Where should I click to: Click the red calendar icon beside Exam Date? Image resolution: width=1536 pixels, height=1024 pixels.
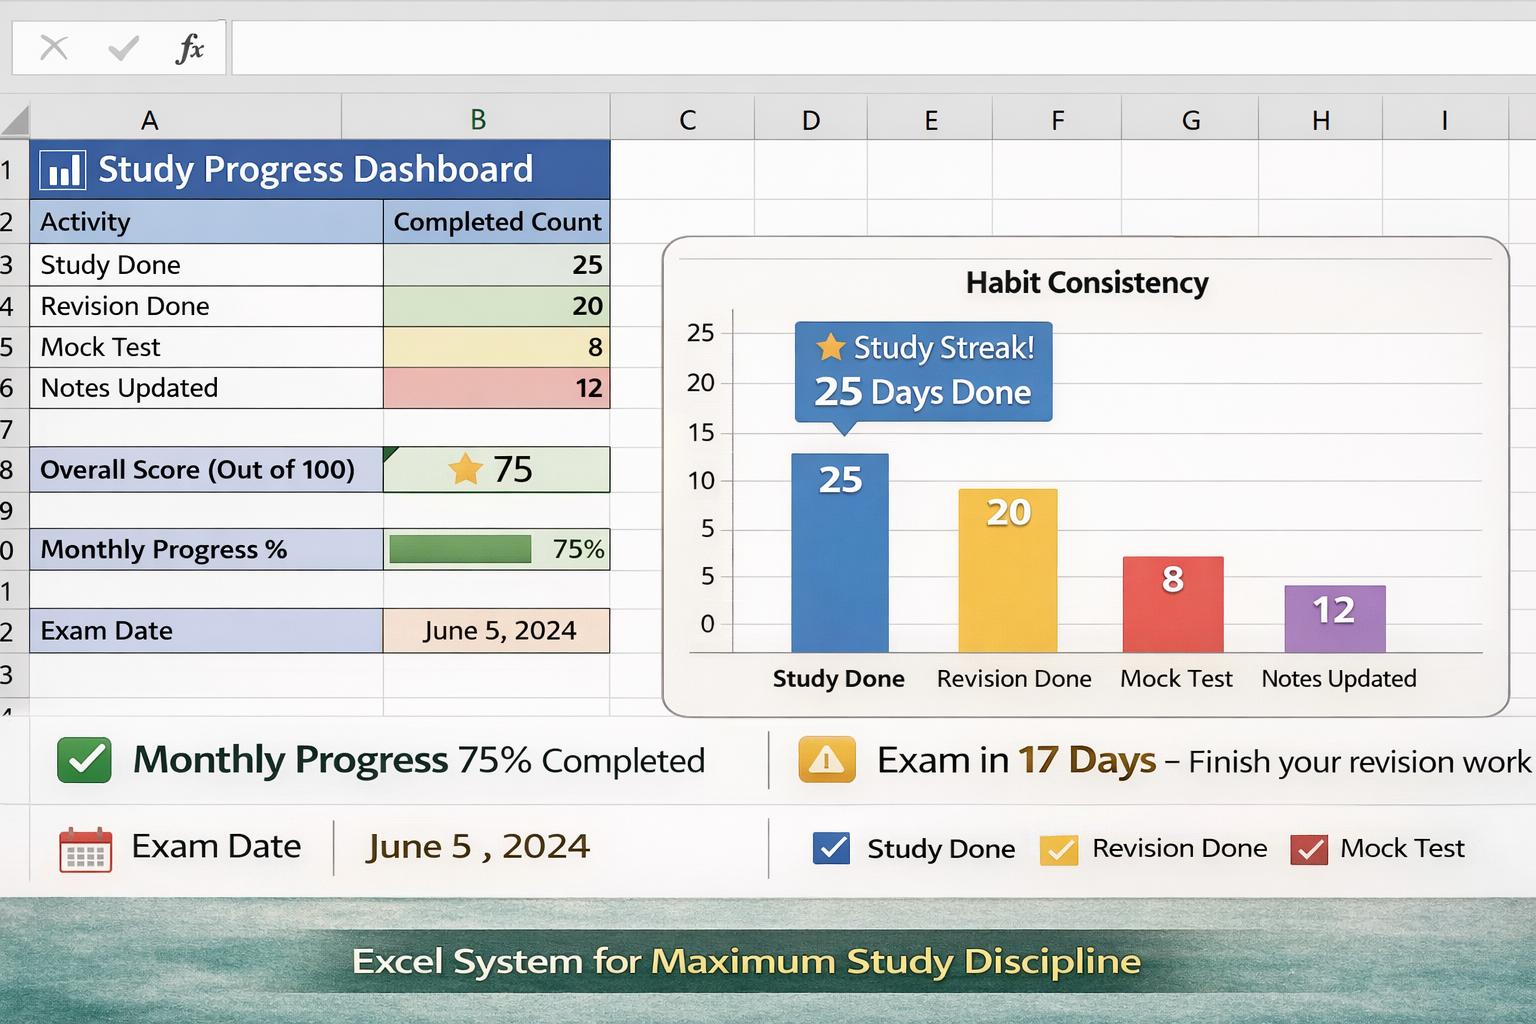point(85,850)
